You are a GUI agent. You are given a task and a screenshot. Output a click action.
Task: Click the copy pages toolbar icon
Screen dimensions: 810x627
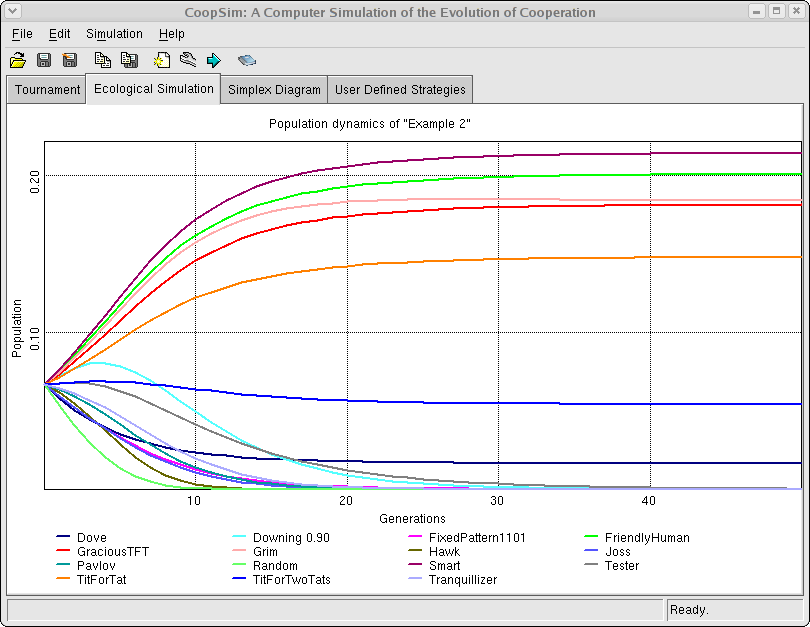pyautogui.click(x=102, y=61)
